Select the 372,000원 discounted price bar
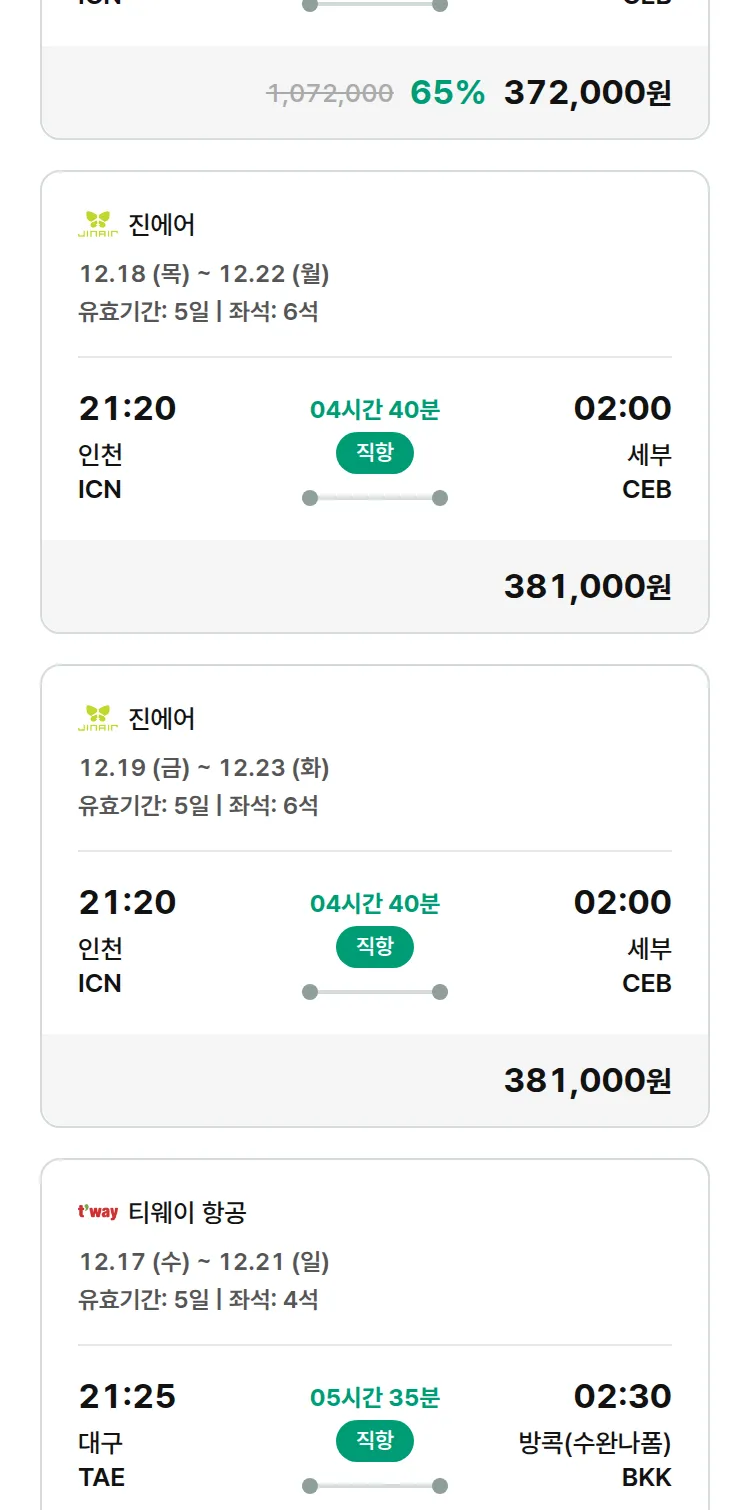This screenshot has width=750, height=1510. (587, 93)
